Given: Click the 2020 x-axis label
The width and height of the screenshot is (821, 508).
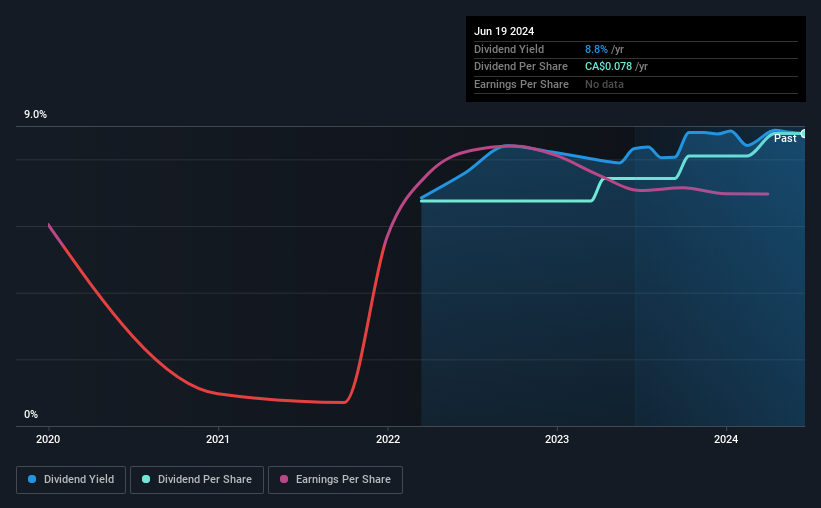Looking at the screenshot, I should pyautogui.click(x=48, y=439).
